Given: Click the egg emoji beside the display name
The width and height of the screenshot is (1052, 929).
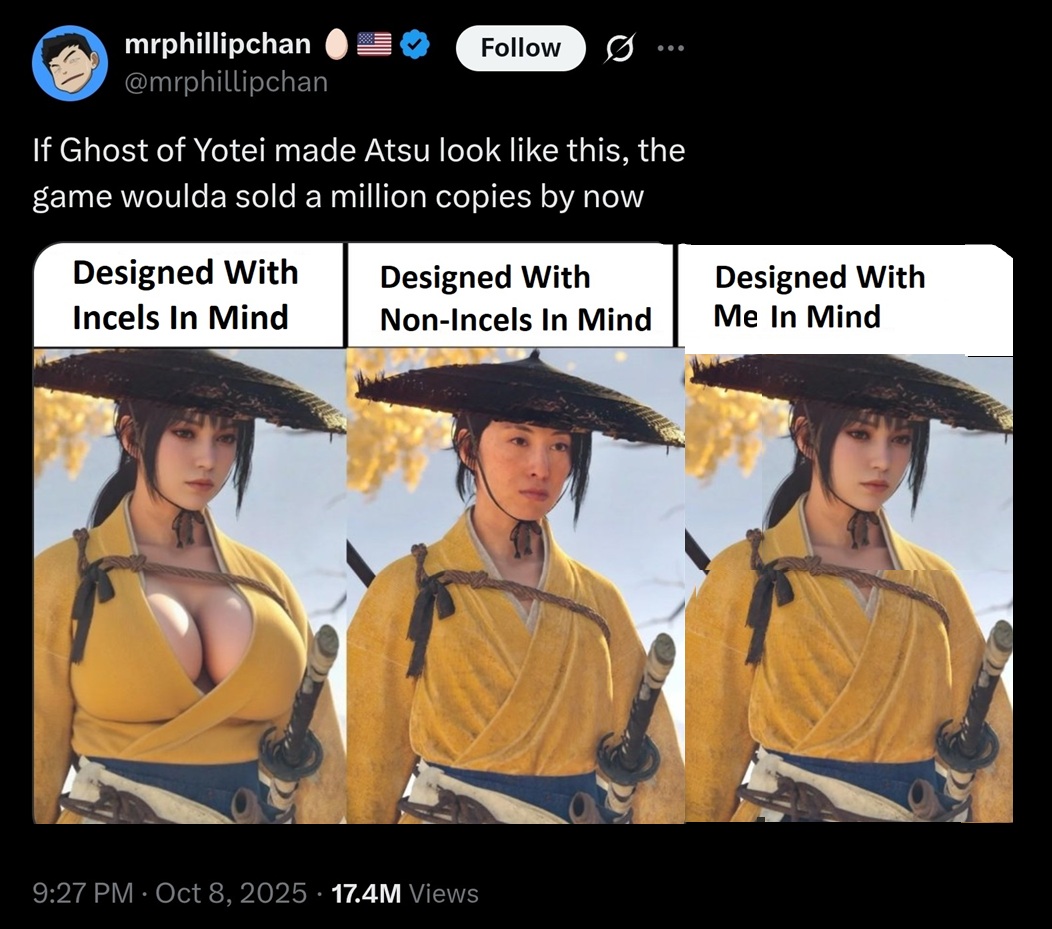Looking at the screenshot, I should click(337, 45).
